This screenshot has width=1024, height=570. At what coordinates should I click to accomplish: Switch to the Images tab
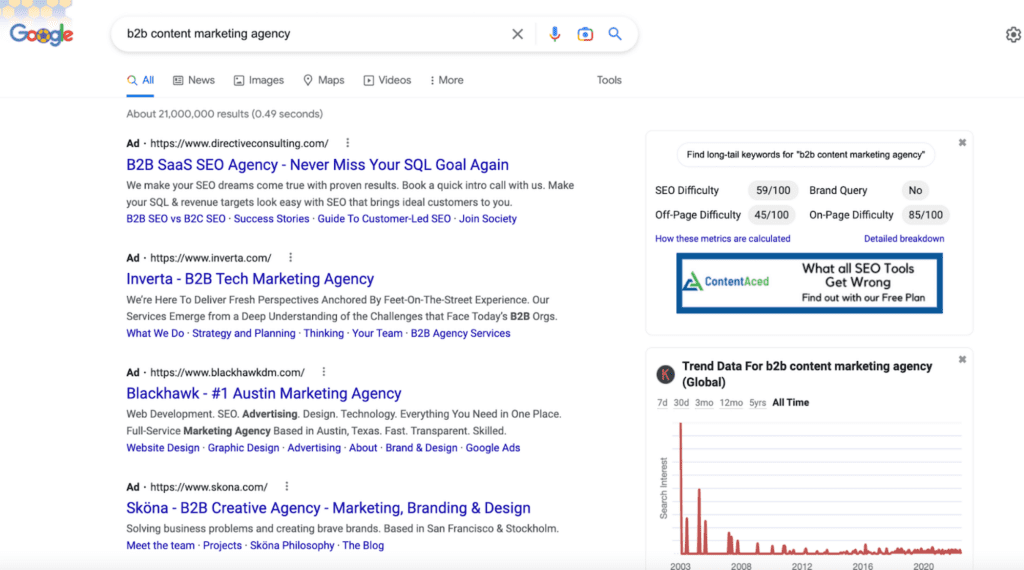(259, 80)
